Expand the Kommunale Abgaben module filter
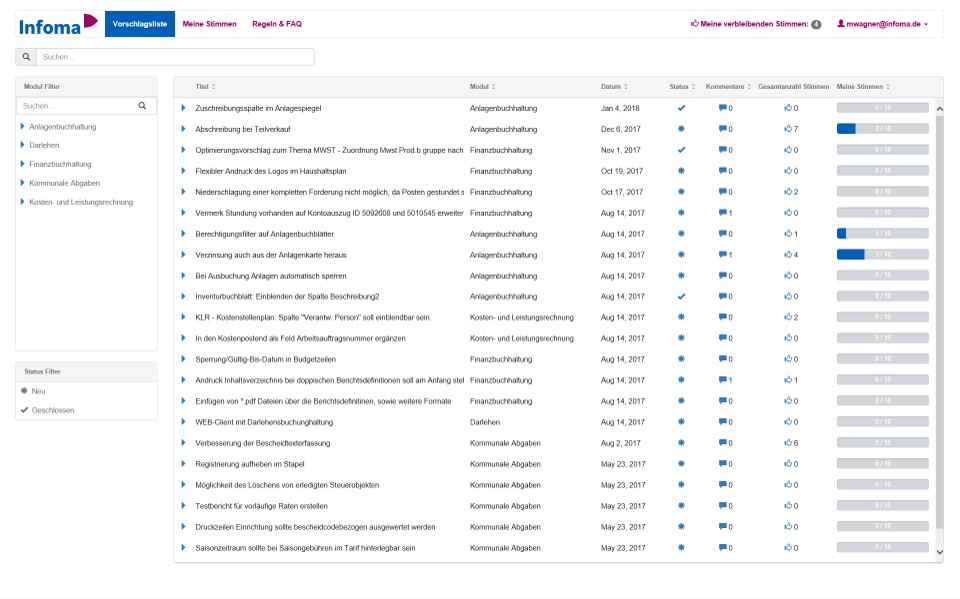Viewport: 960px width, 599px height. 23,183
